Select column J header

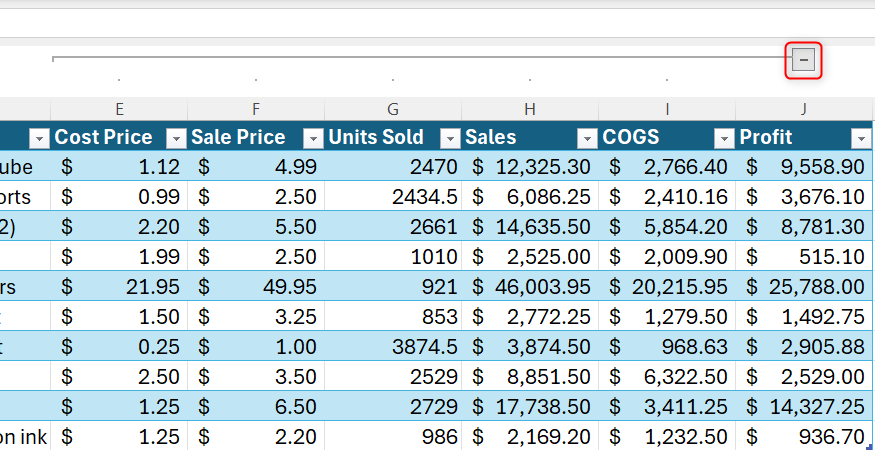804,109
